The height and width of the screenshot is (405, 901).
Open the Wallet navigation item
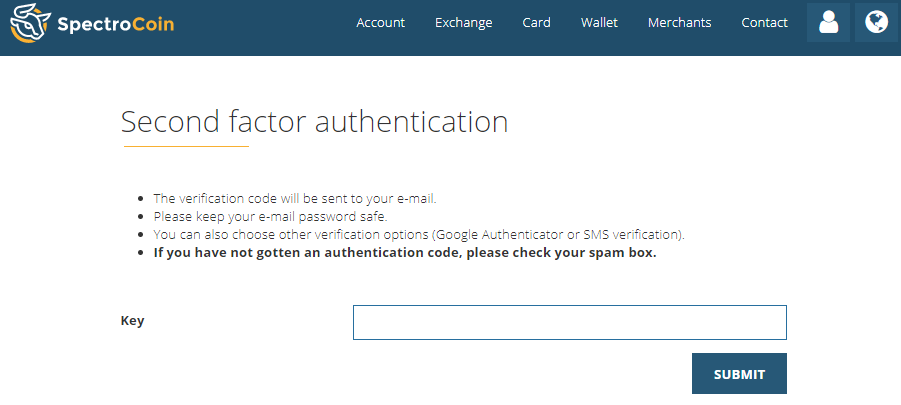(599, 22)
